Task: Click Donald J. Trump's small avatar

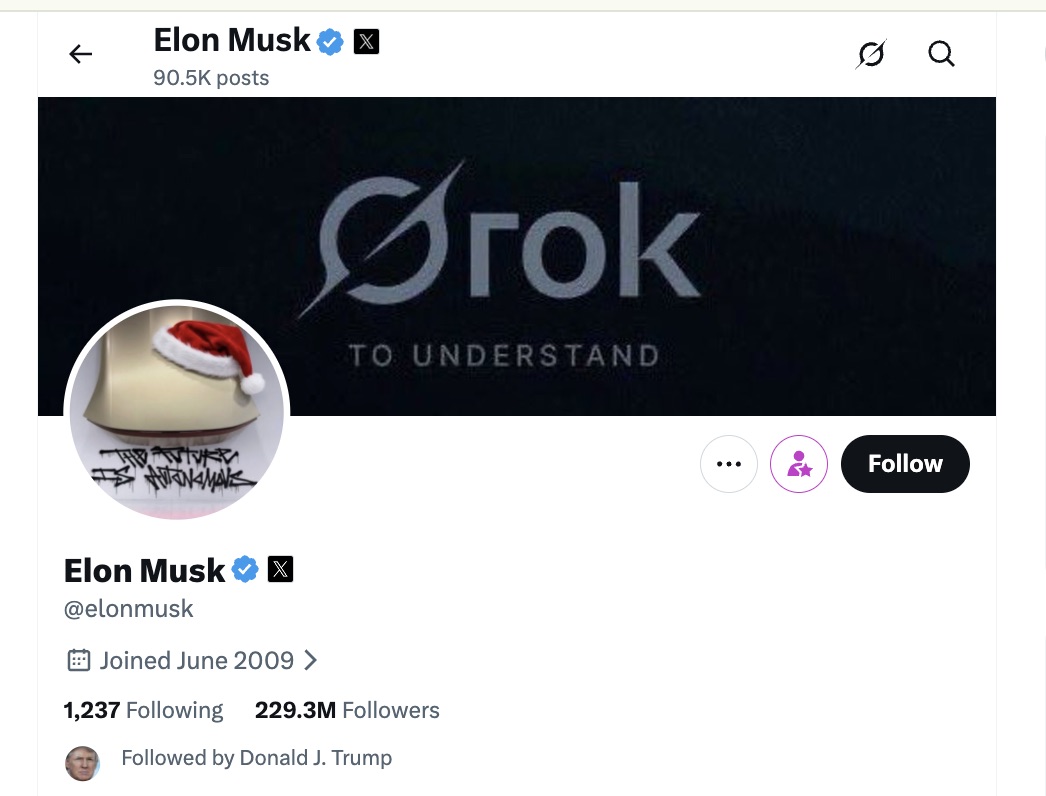Action: click(83, 763)
